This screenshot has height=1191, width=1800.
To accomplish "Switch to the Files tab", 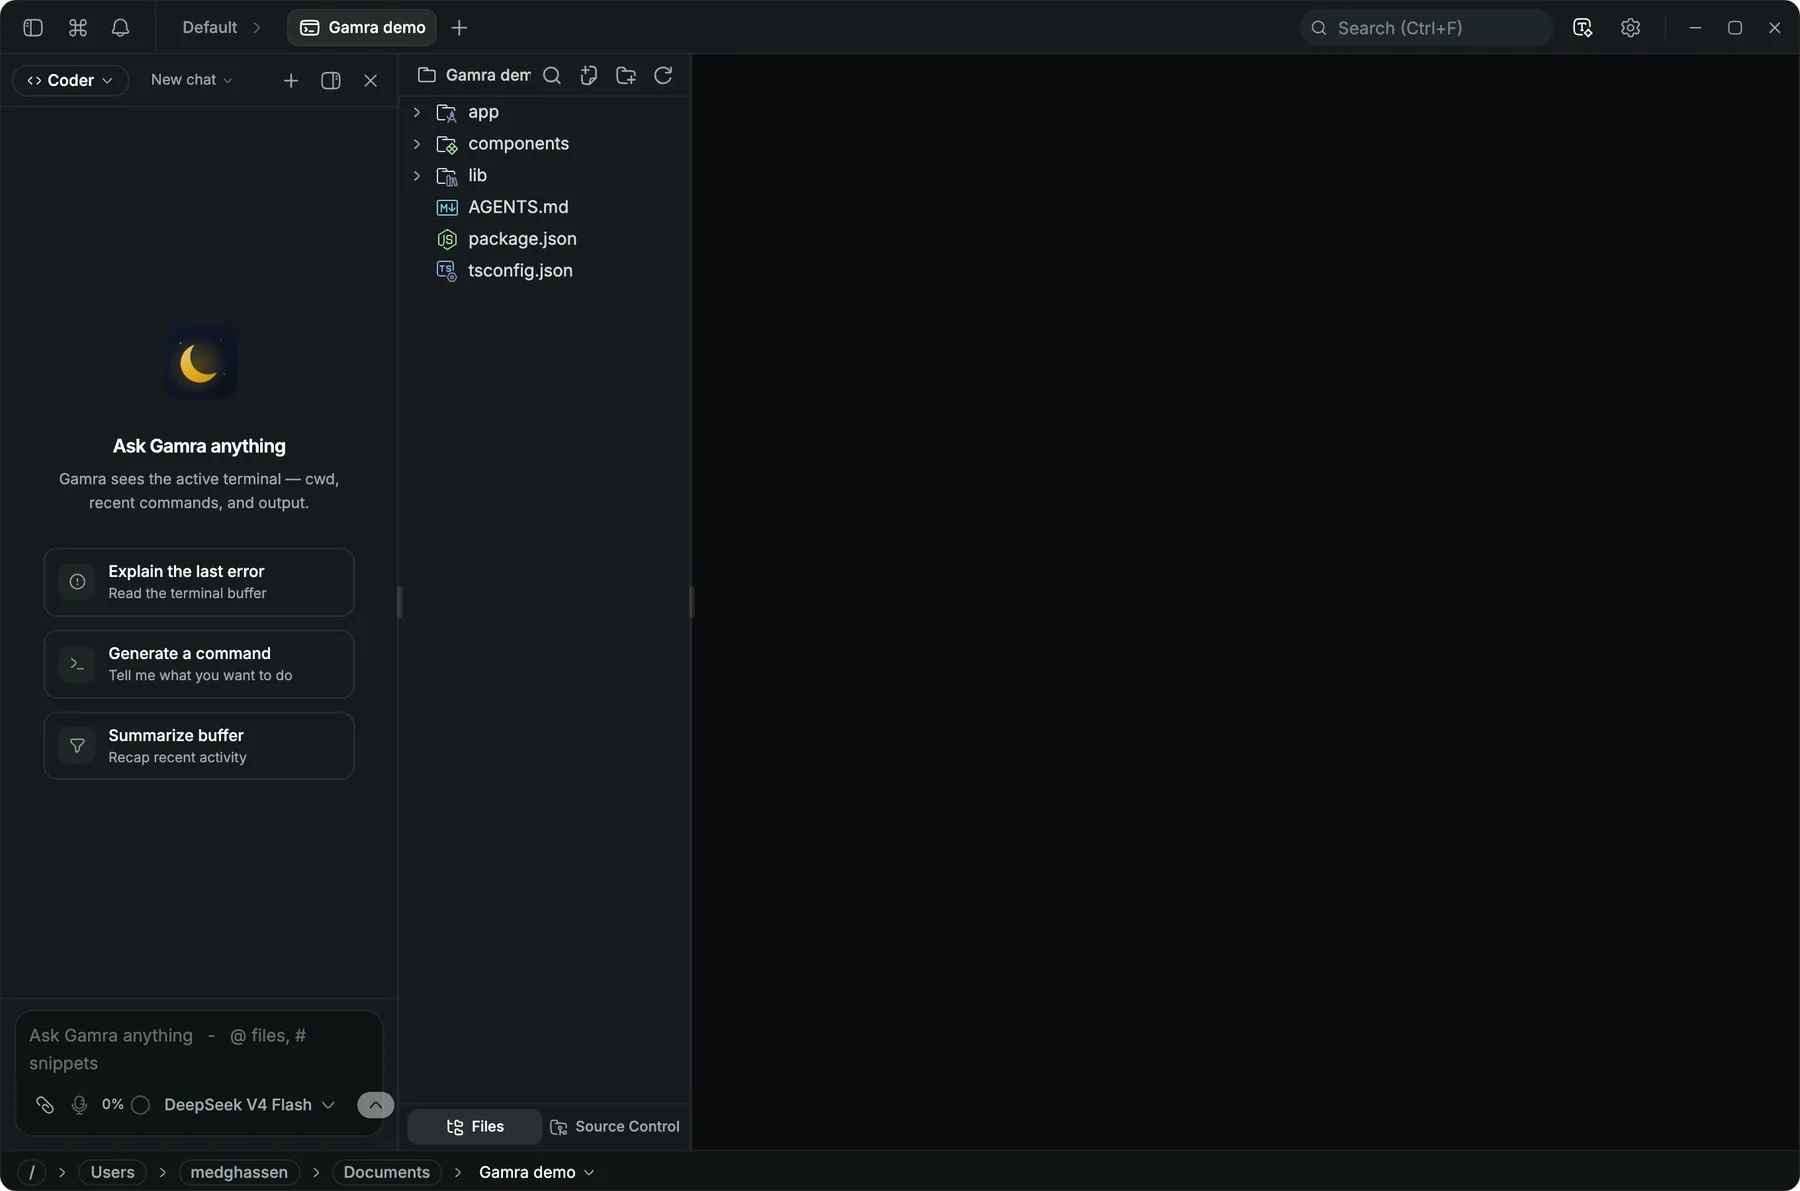I will coord(475,1127).
